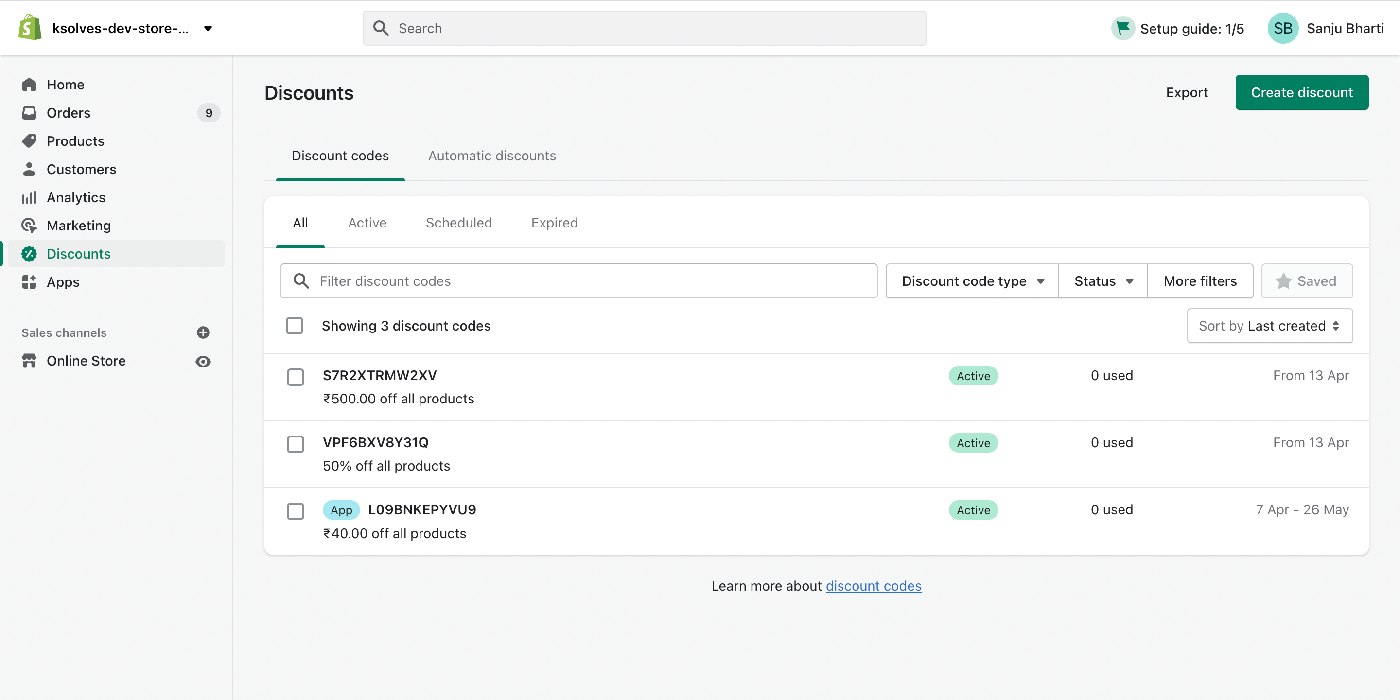Screen dimensions: 1400x700
Task: Open the Sort by Last created dropdown
Action: 1270,326
